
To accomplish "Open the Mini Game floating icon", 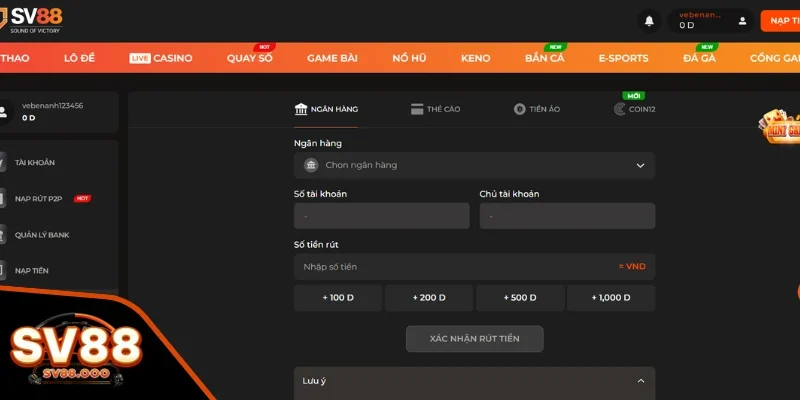I will 779,126.
